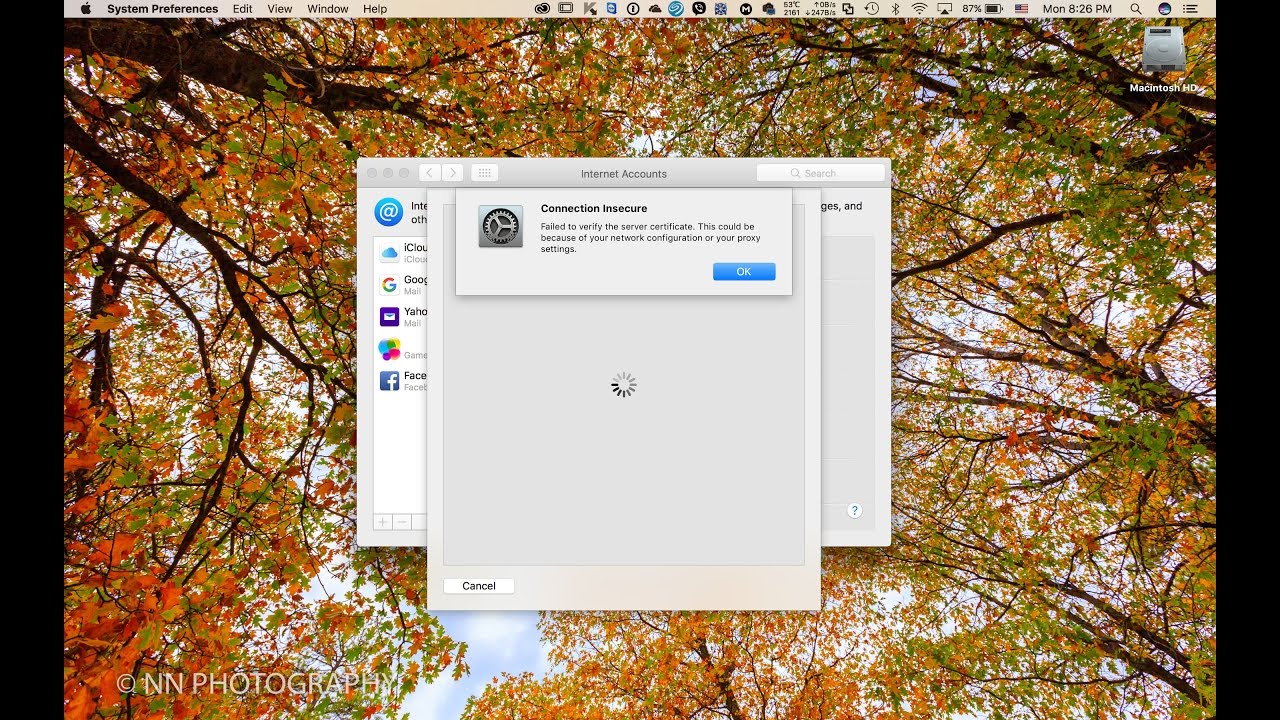Select the Google Mail account row

[x=401, y=285]
